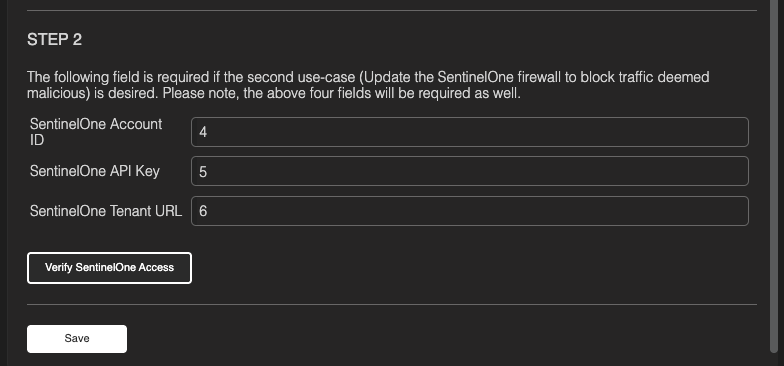784x366 pixels.
Task: Click the vertical scrollbar on the right edge
Action: pyautogui.click(x=774, y=175)
